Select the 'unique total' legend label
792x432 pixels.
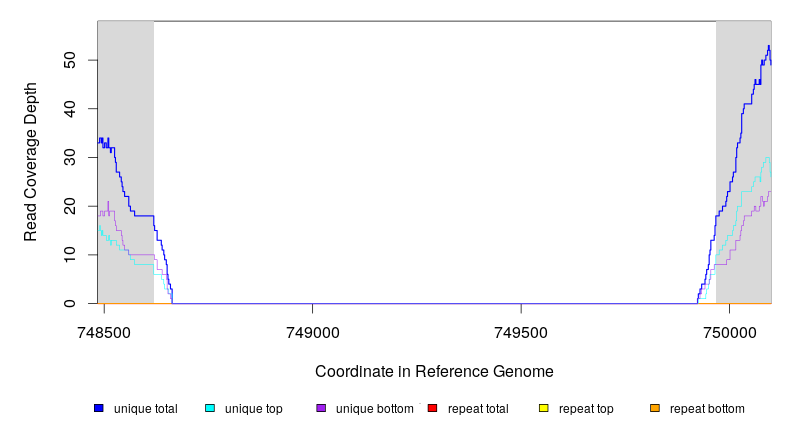click(x=145, y=409)
